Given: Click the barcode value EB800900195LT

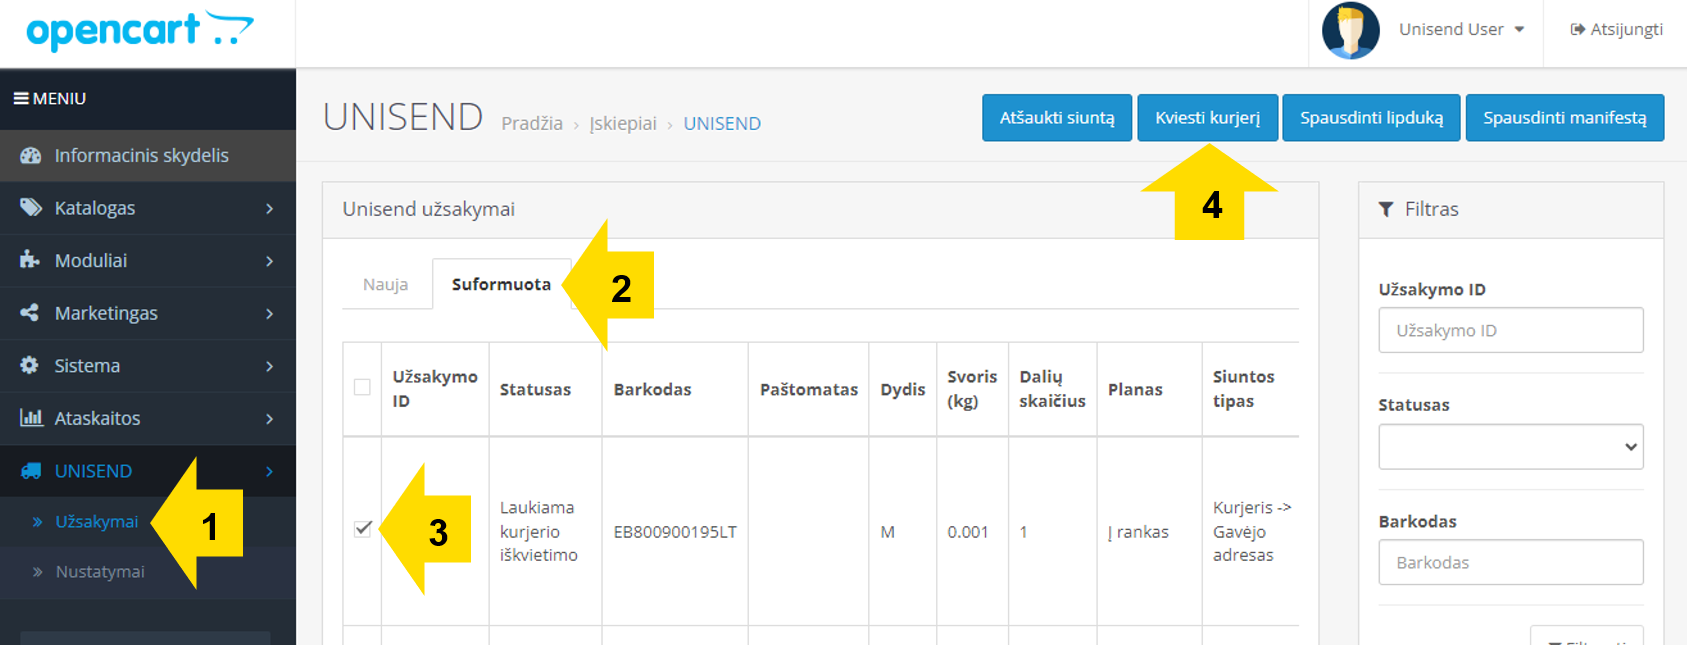Looking at the screenshot, I should [675, 532].
